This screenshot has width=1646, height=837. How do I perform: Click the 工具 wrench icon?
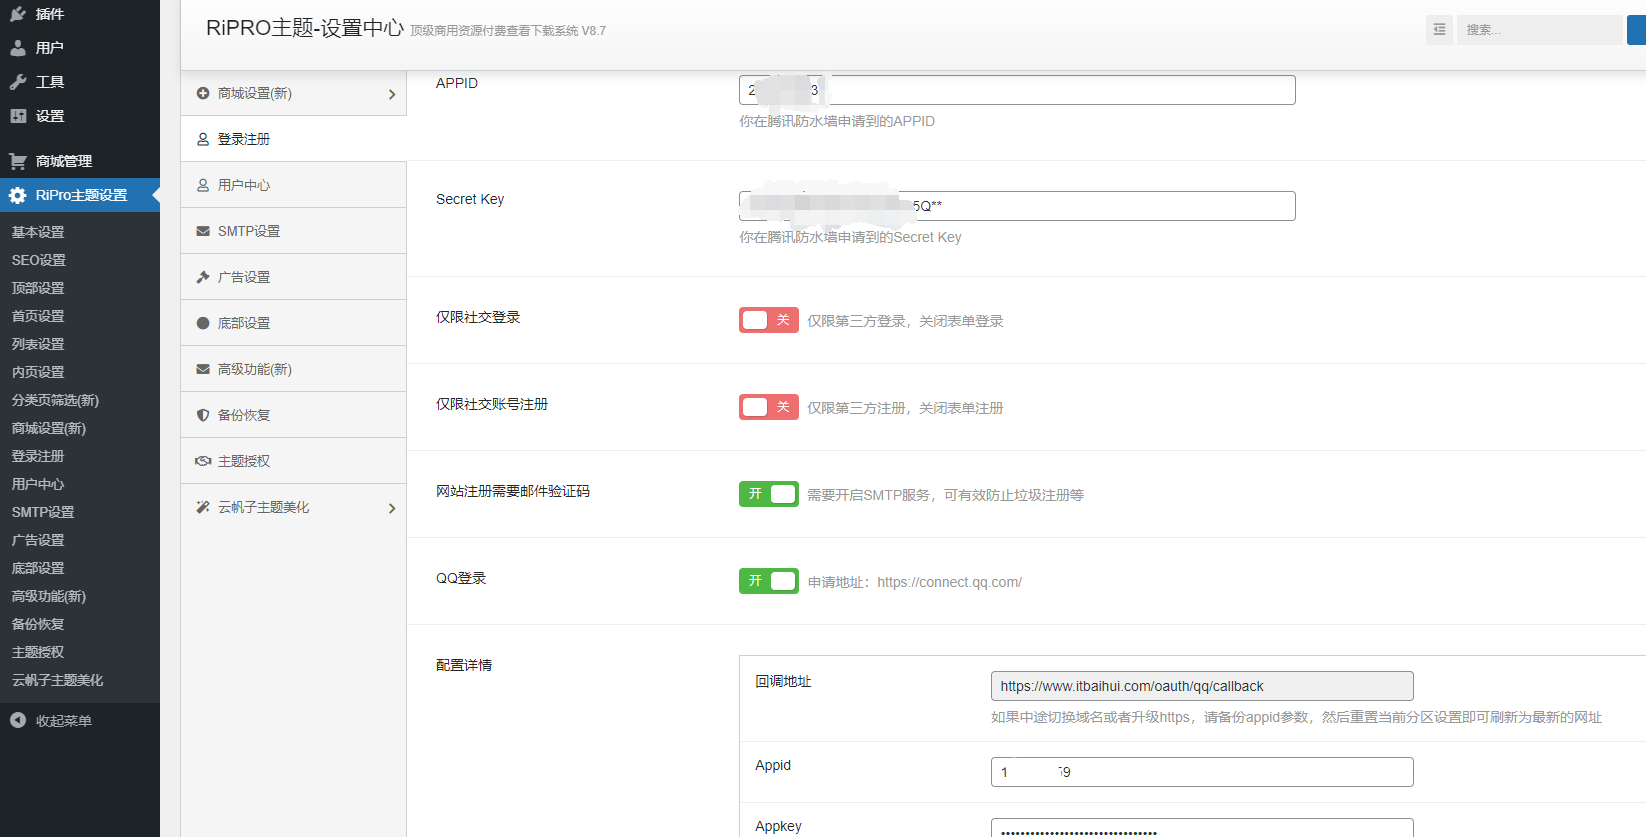pyautogui.click(x=18, y=82)
